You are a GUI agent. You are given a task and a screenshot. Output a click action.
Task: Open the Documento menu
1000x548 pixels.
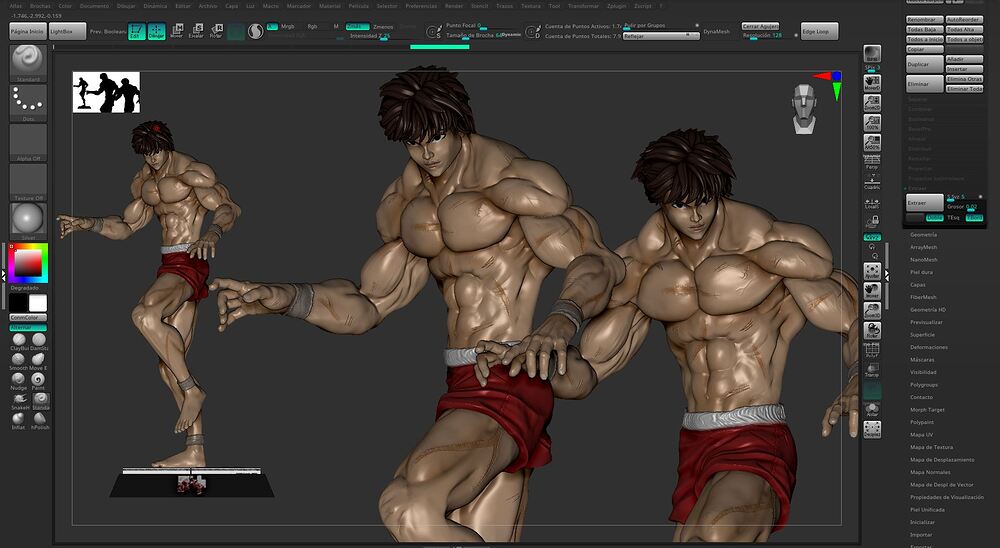(x=94, y=6)
